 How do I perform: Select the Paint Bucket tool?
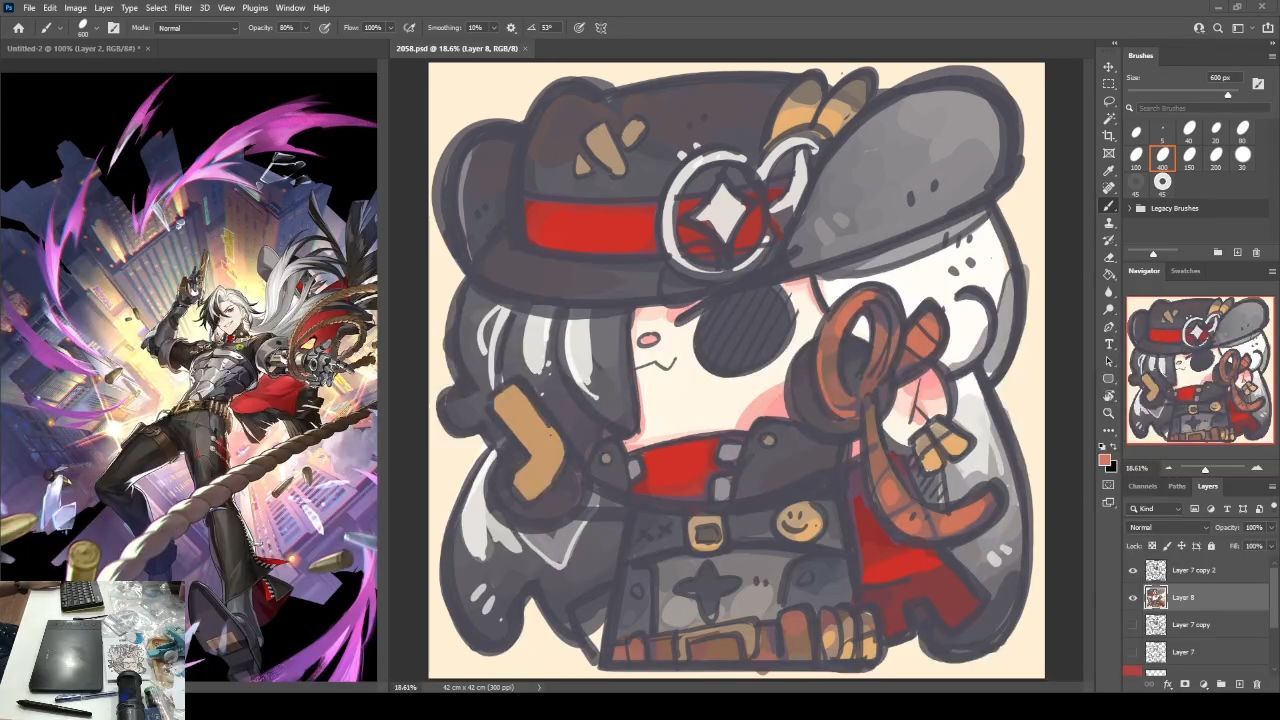click(x=1109, y=275)
